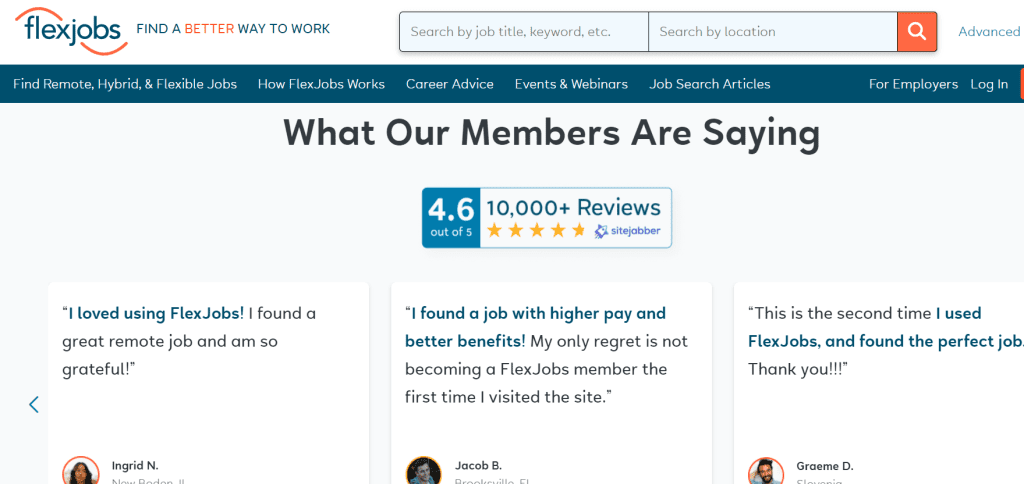Click the Log In link
Viewport: 1024px width, 484px height.
point(989,84)
